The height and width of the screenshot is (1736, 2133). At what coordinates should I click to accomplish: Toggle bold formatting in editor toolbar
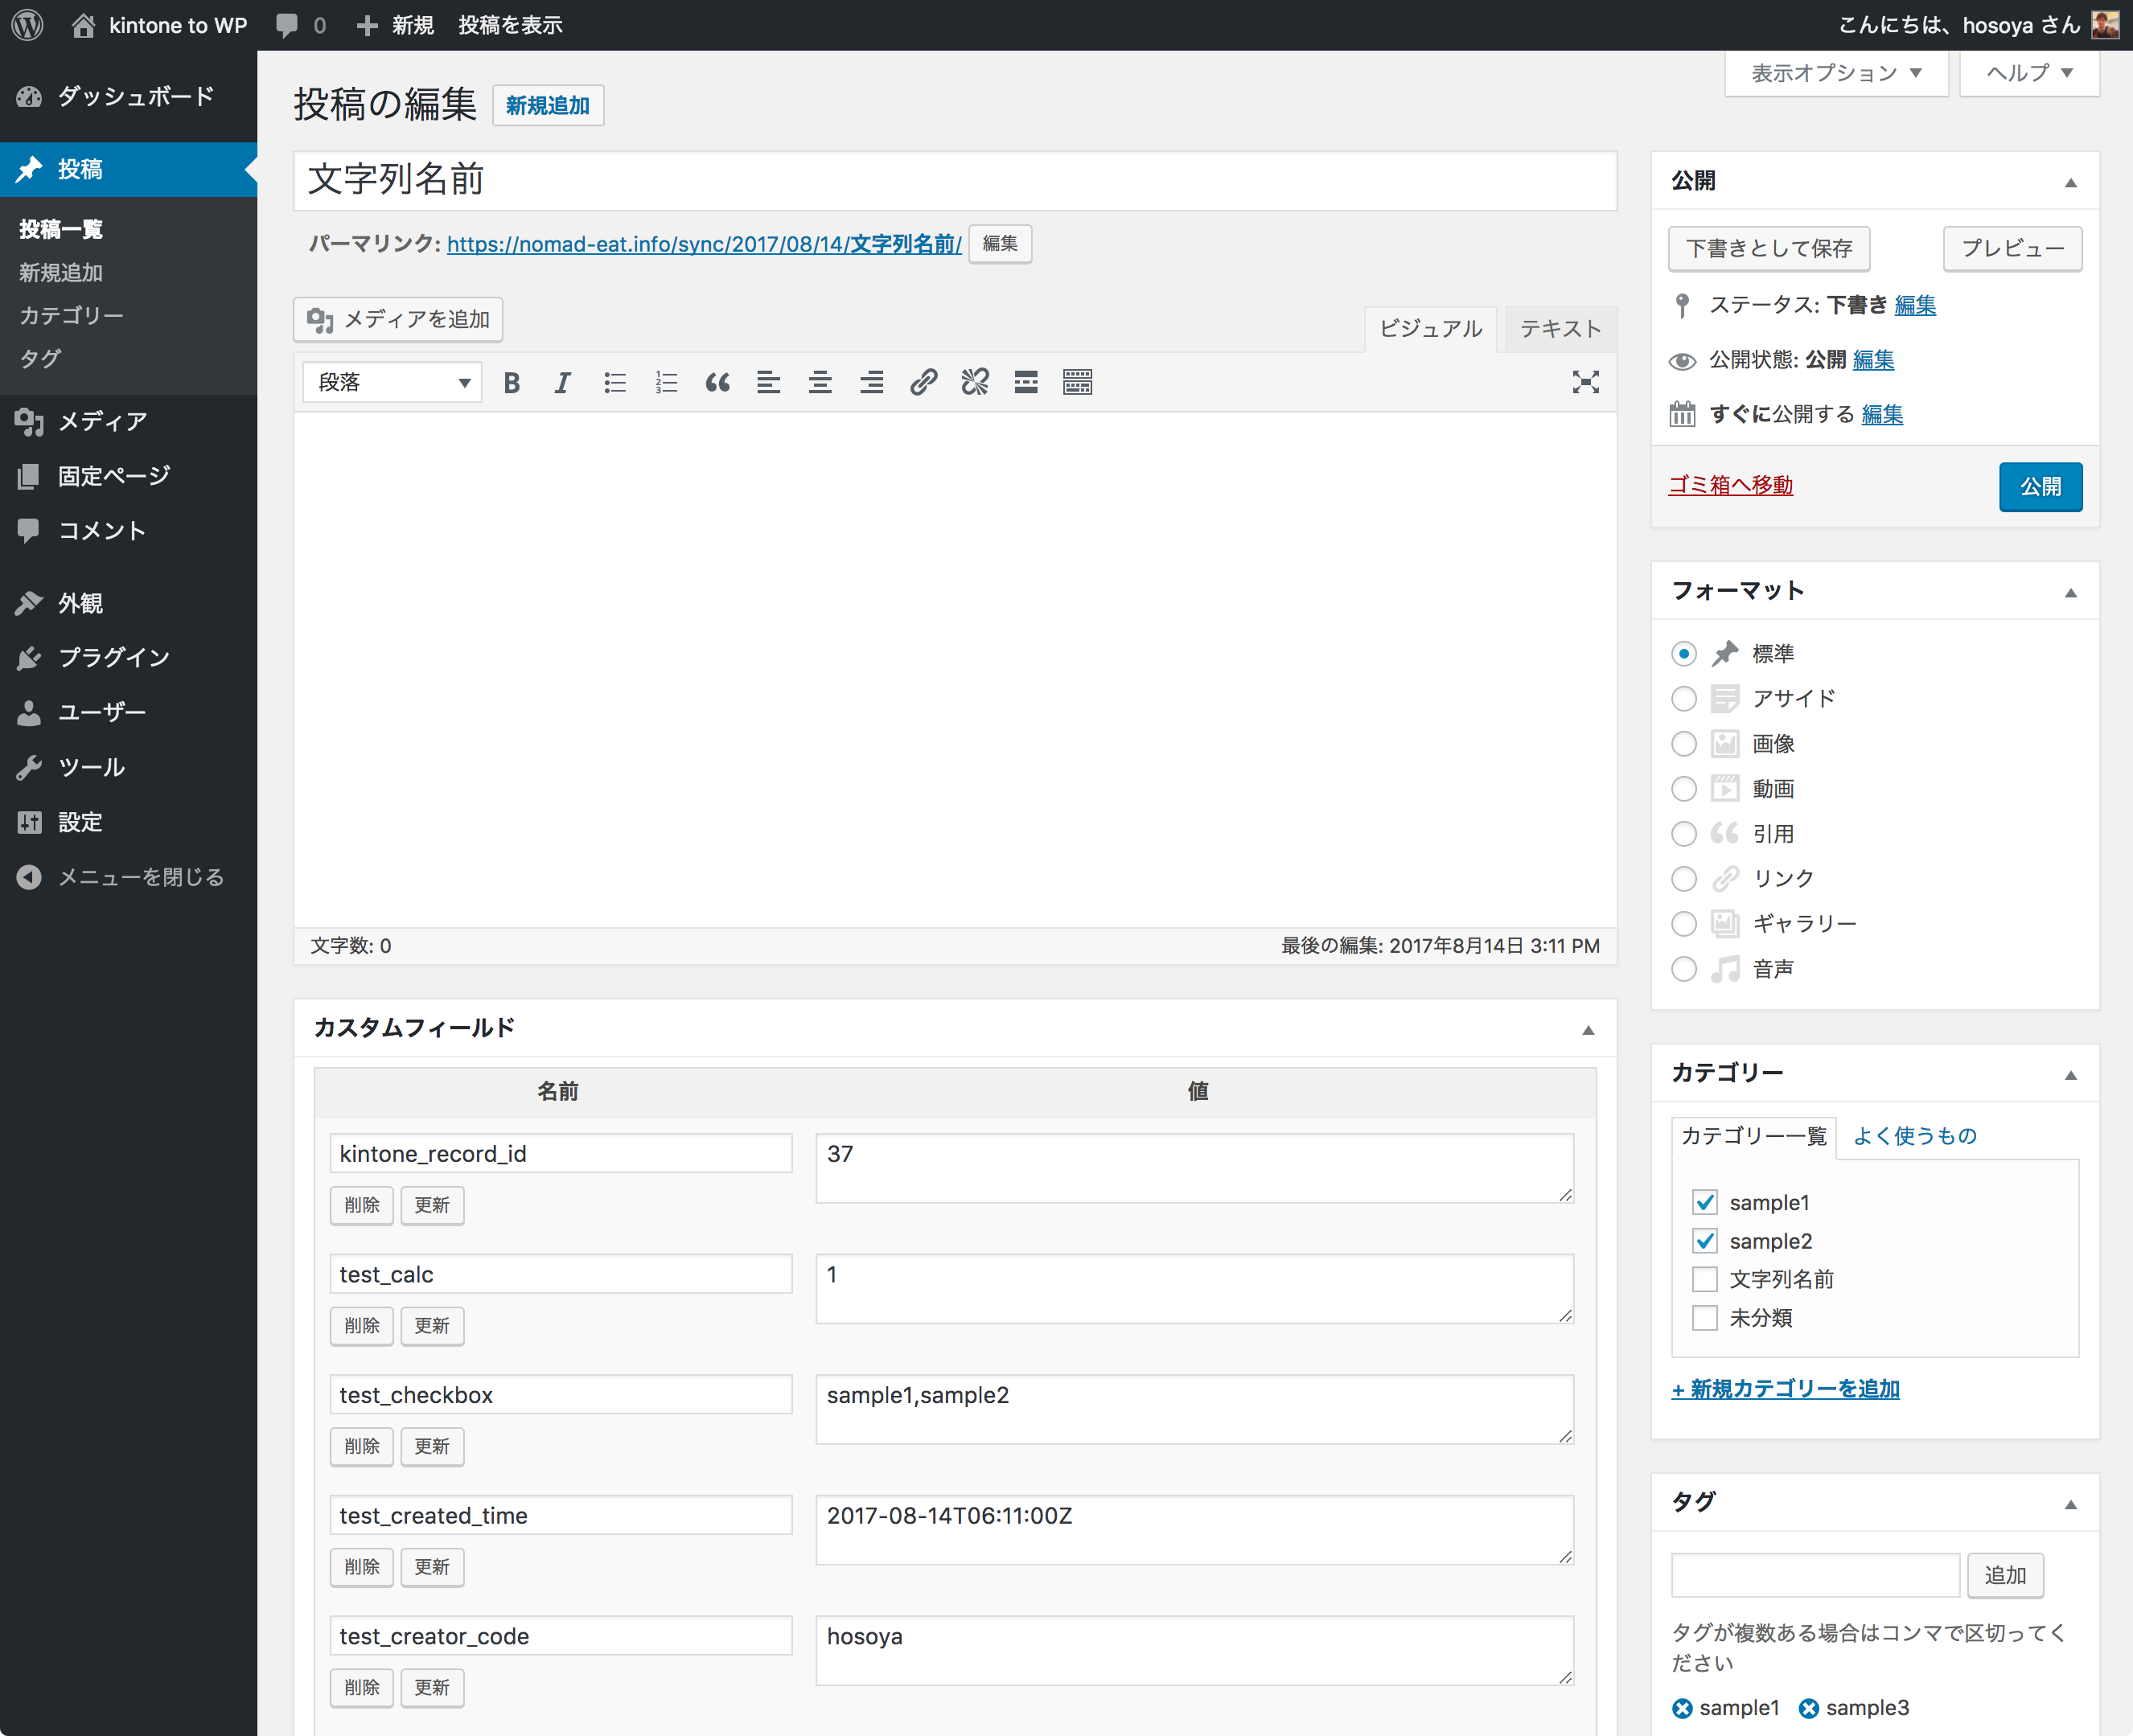coord(512,382)
